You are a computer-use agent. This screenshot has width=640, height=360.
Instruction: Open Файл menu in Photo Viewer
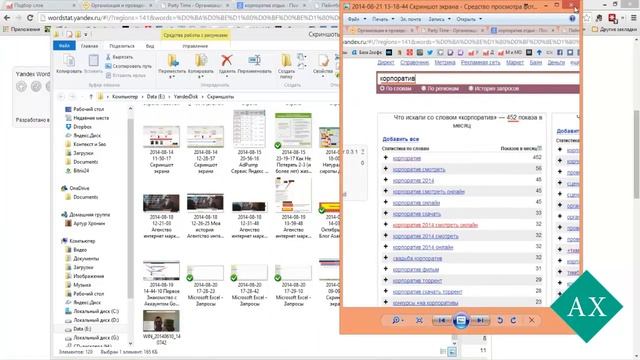pos(357,19)
